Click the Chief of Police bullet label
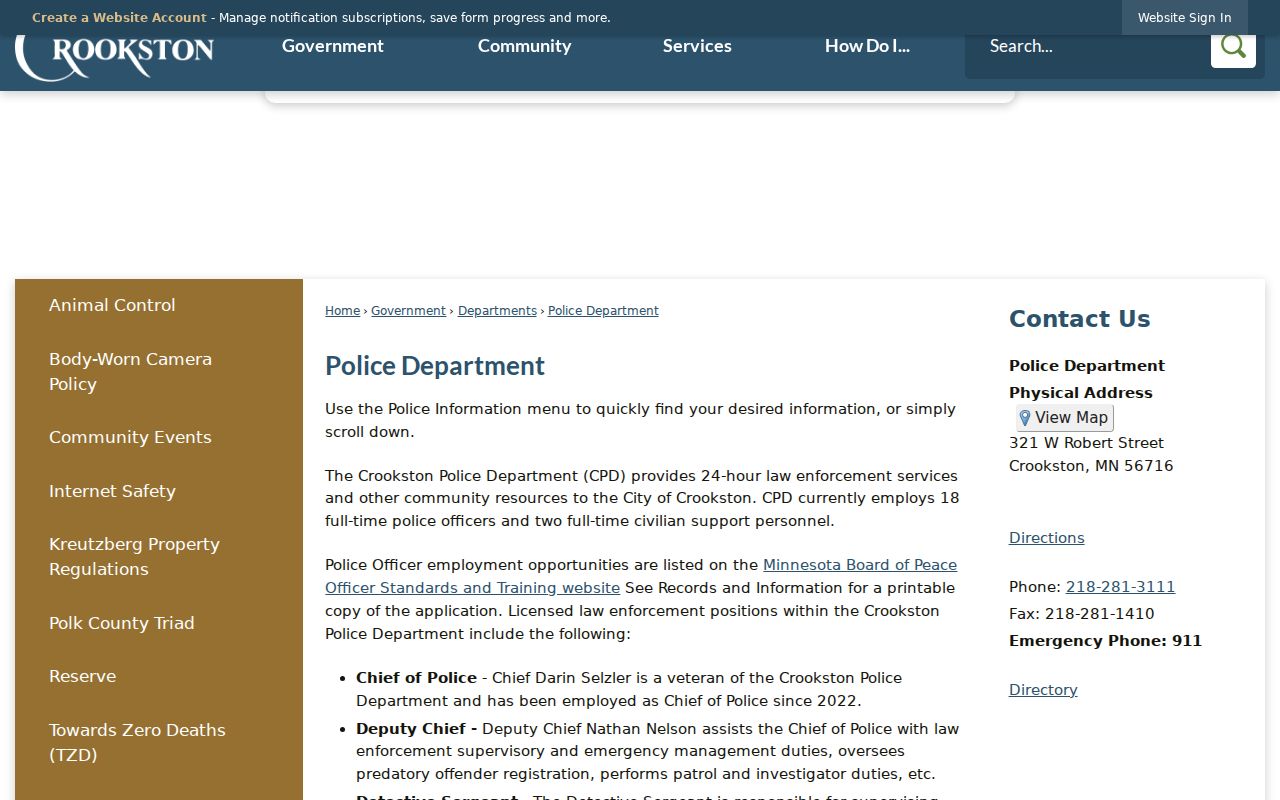This screenshot has width=1280, height=800. coord(416,678)
